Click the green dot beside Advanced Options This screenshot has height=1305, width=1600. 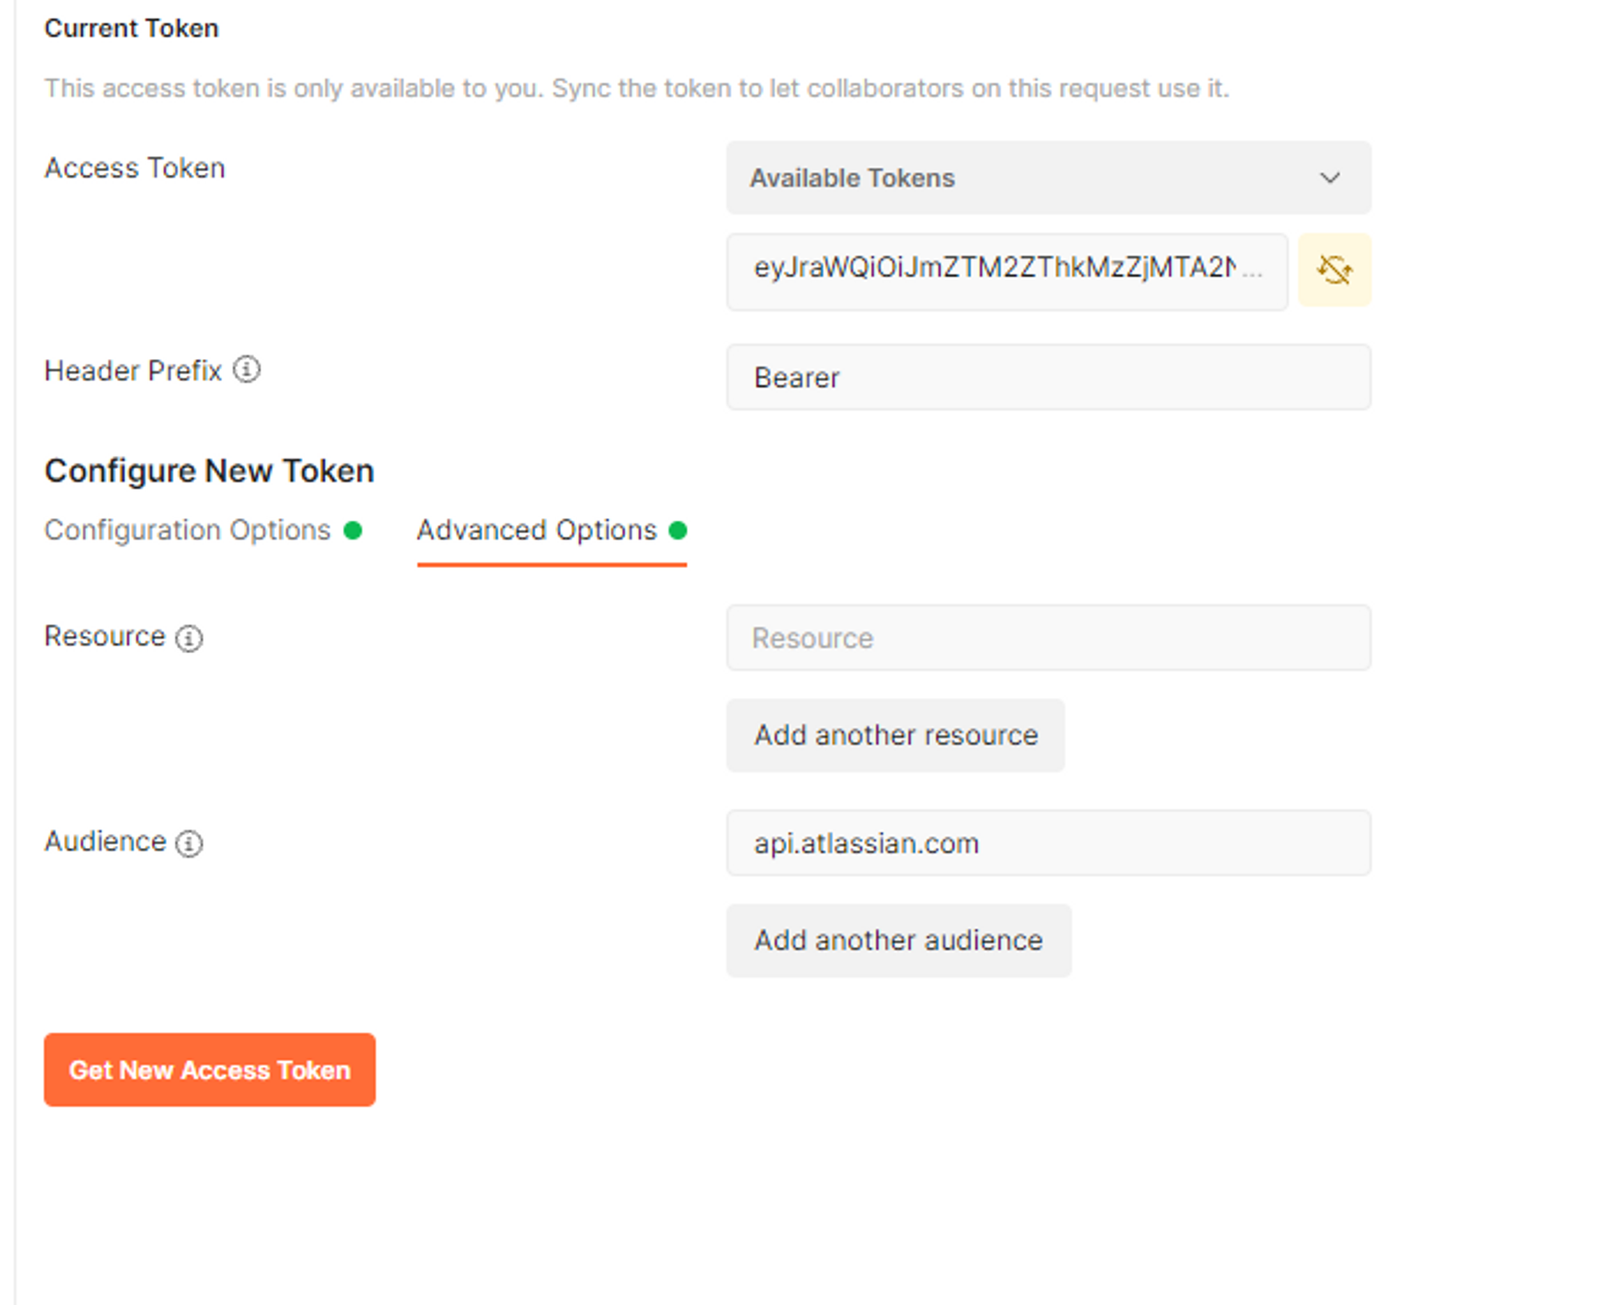678,530
